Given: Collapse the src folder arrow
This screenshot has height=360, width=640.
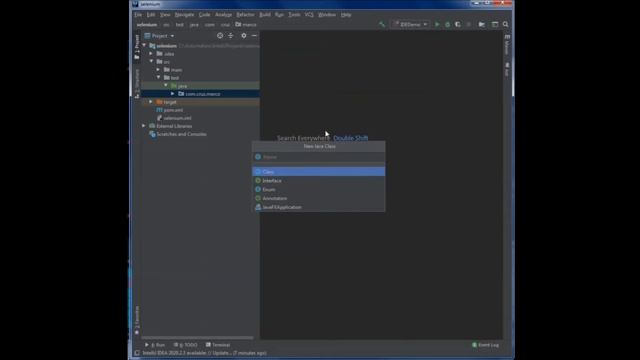Looking at the screenshot, I should pos(151,62).
